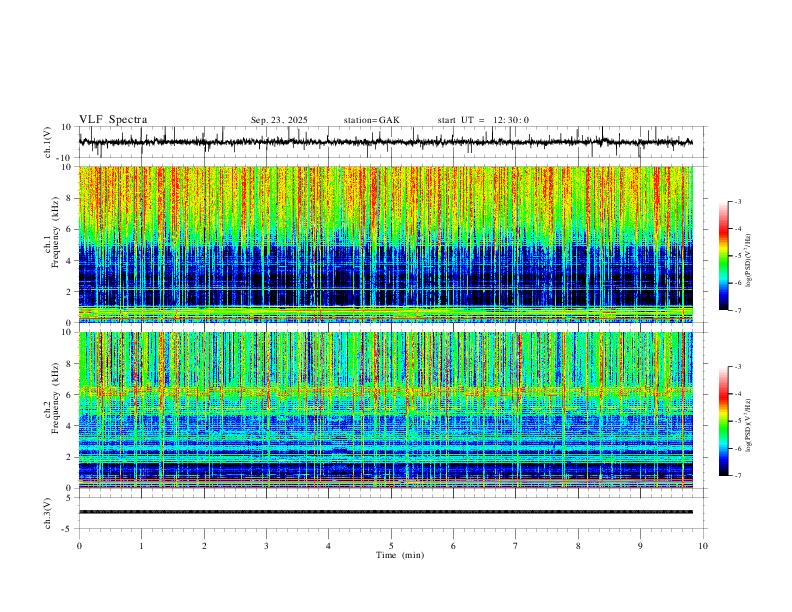Click the "-4" label on ch.2 colorbar
This screenshot has width=792, height=612.
pyautogui.click(x=737, y=394)
